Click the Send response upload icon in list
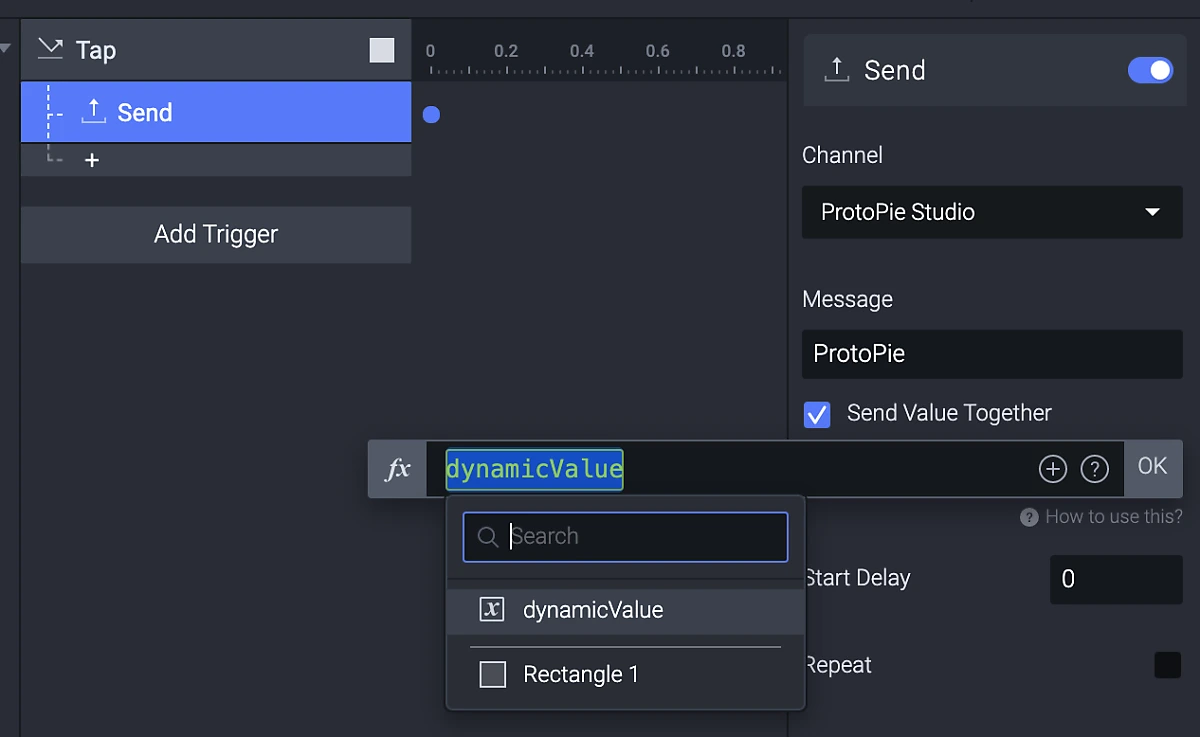The height and width of the screenshot is (737, 1200). point(93,112)
